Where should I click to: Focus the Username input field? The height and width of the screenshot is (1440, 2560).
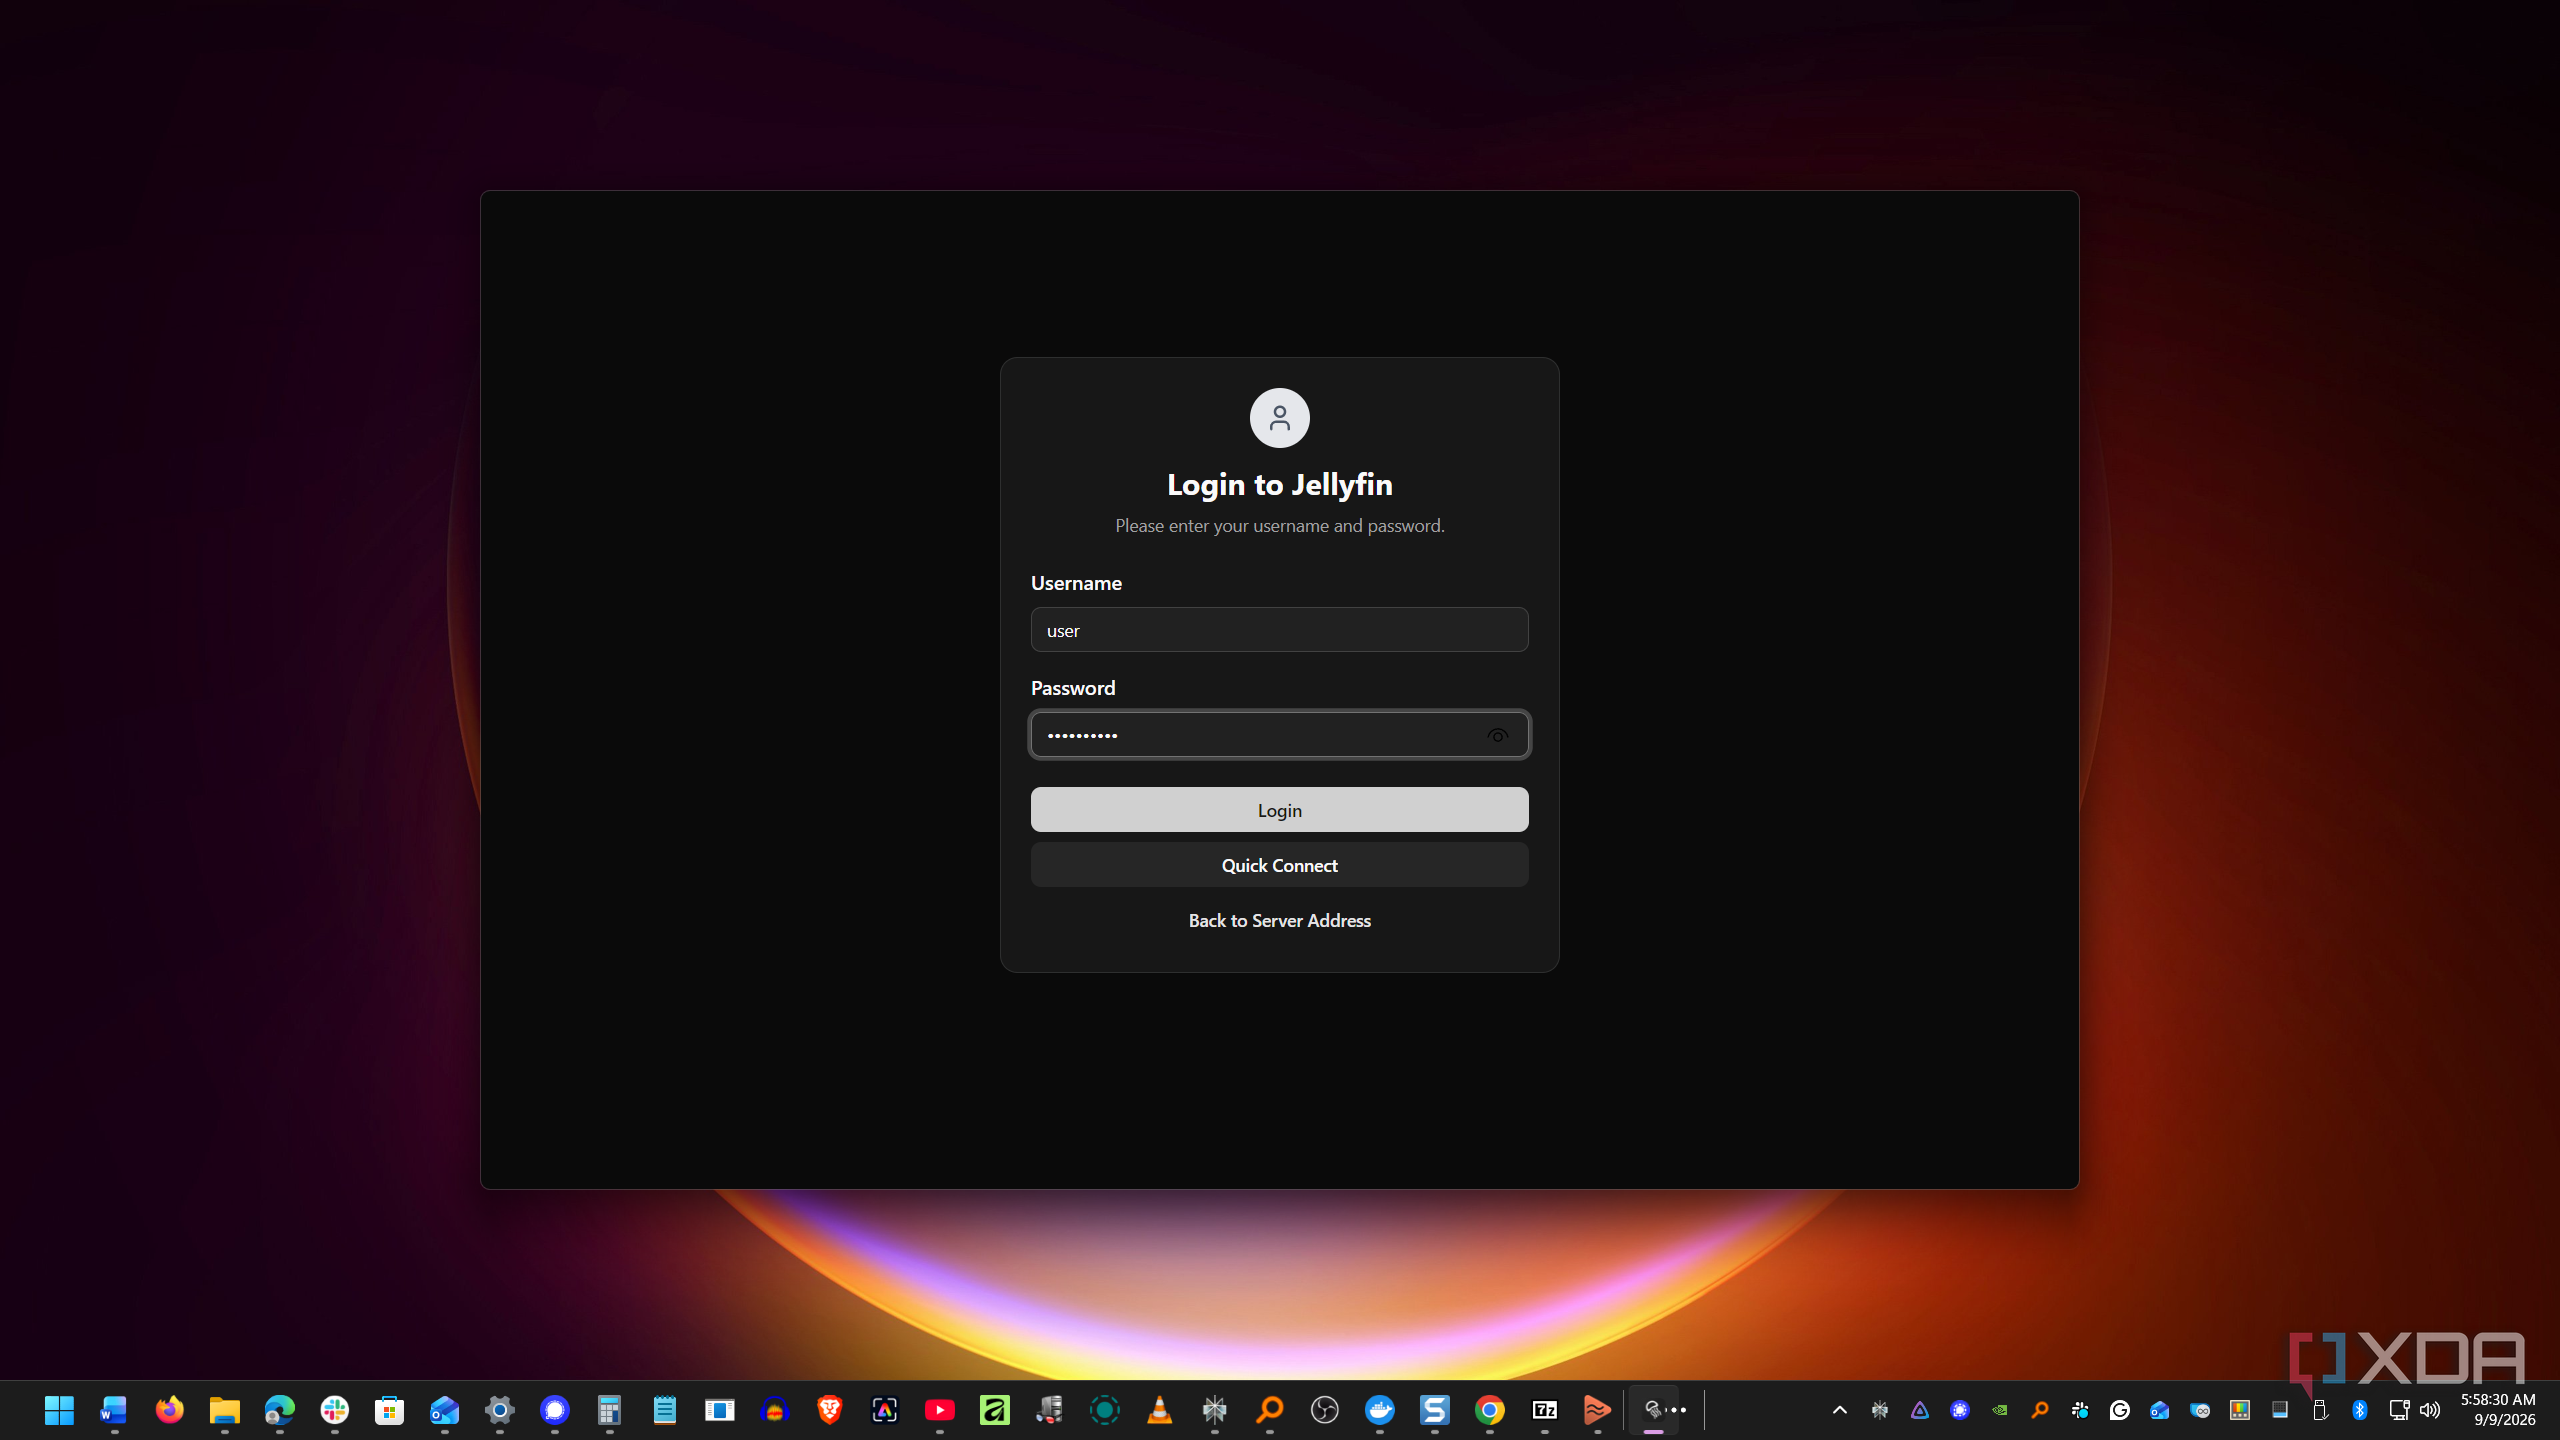(1280, 630)
